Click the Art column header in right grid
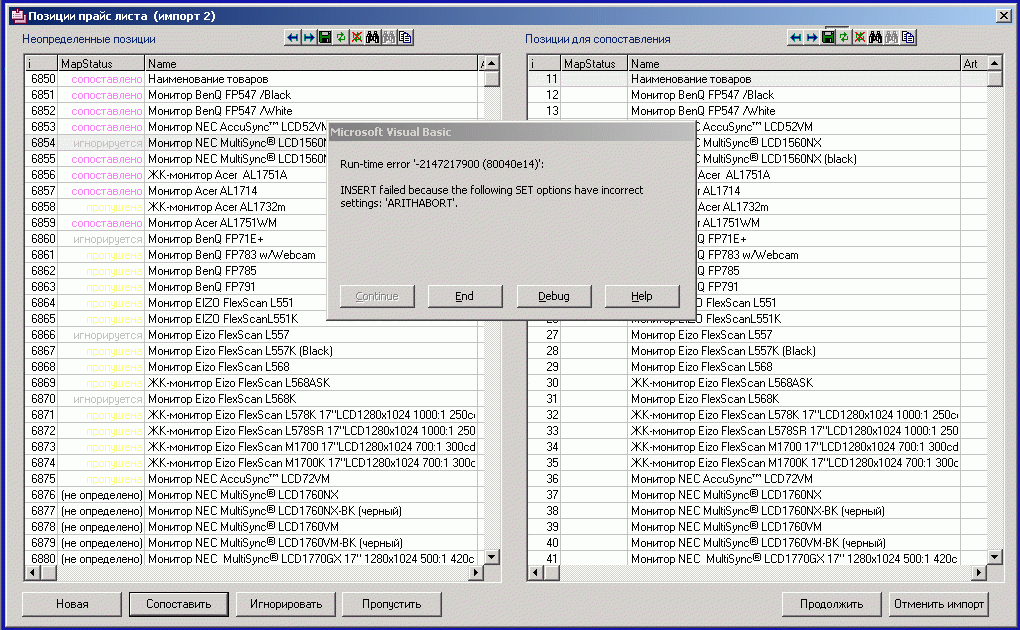The width and height of the screenshot is (1020, 630). coord(974,63)
